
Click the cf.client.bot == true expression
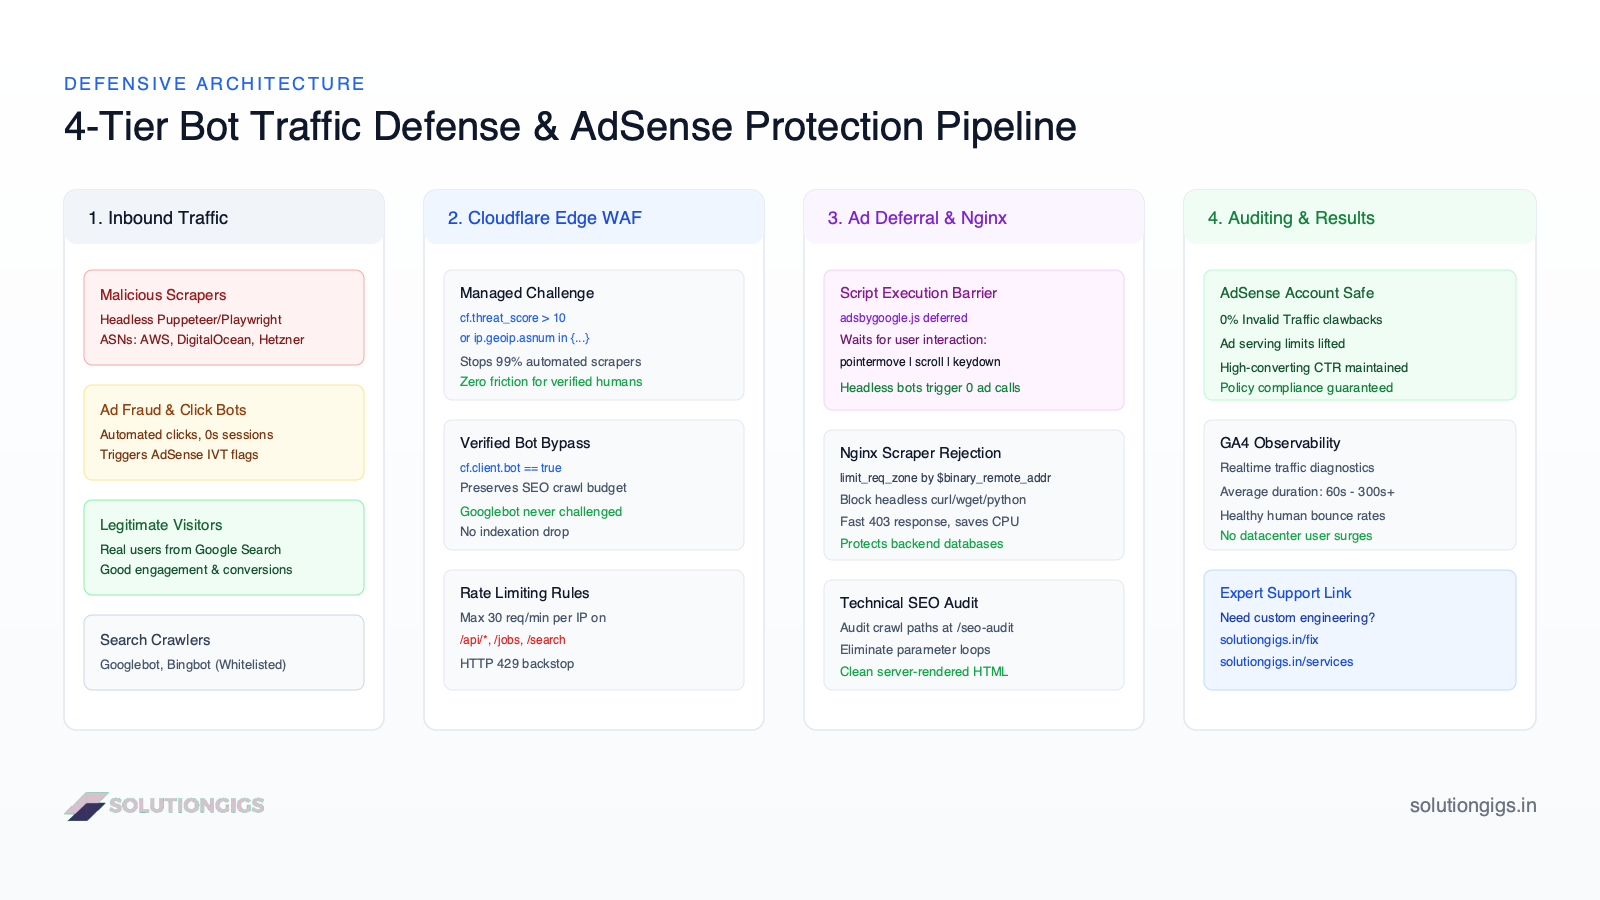click(x=511, y=468)
